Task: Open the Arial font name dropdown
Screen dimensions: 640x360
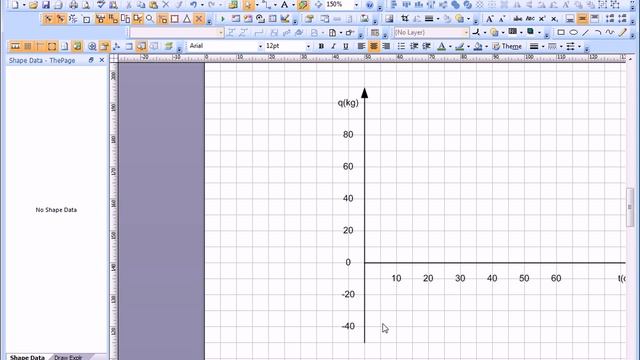Action: (260, 46)
